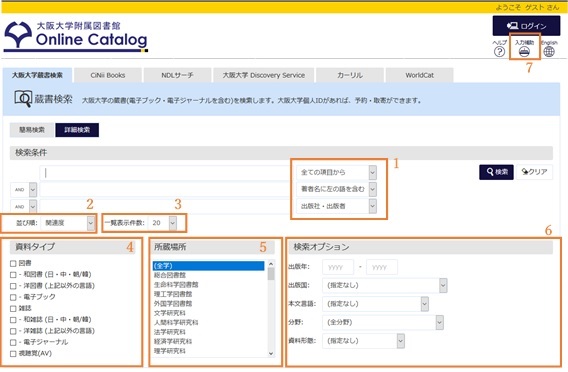Open the 本文言語 dropdown

coord(376,304)
